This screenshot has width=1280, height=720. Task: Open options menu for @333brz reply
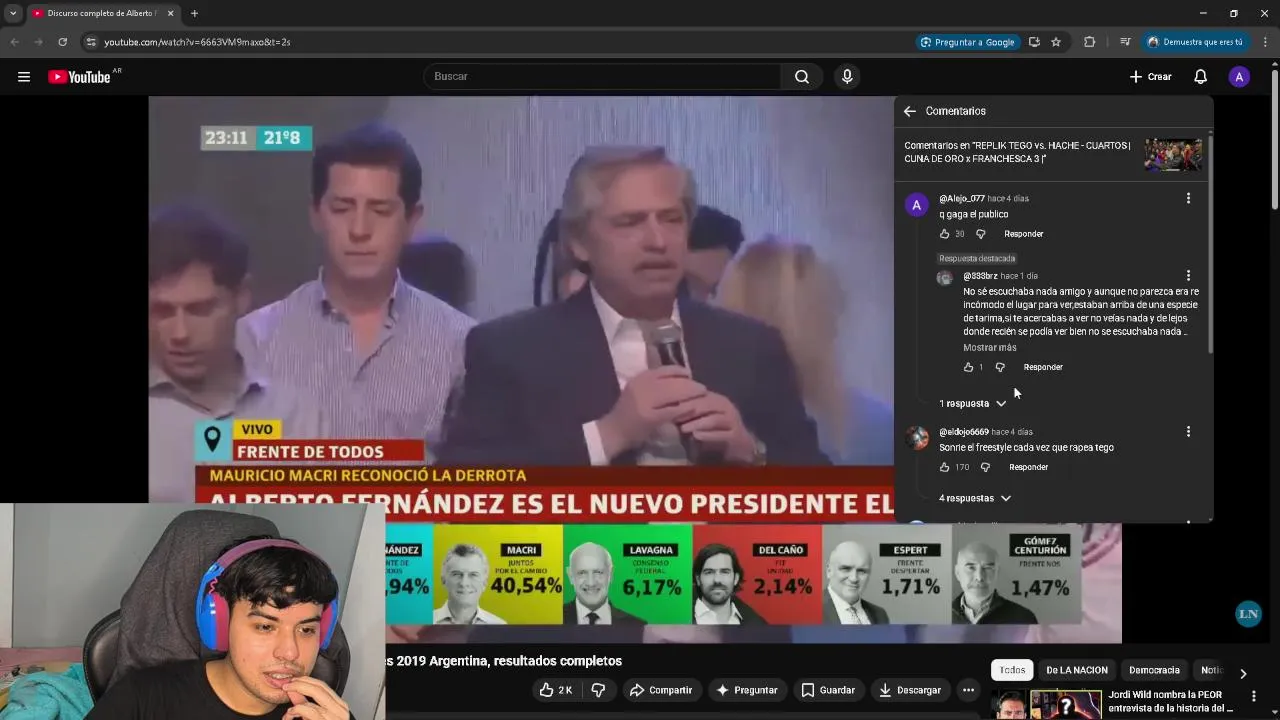coord(1188,275)
